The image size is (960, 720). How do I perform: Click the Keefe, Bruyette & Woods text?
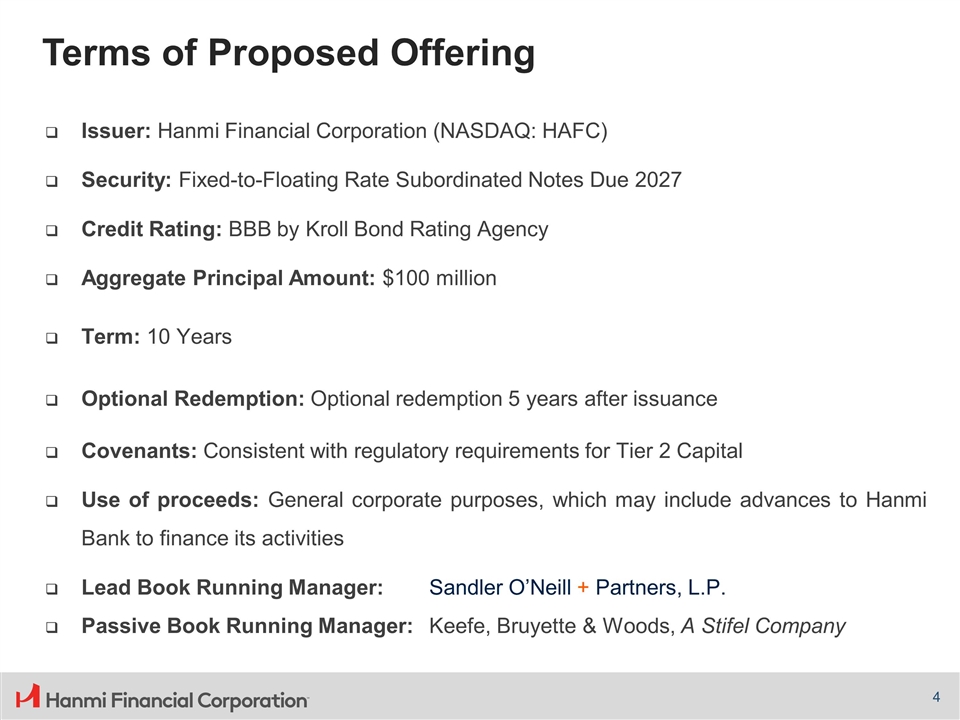point(552,627)
